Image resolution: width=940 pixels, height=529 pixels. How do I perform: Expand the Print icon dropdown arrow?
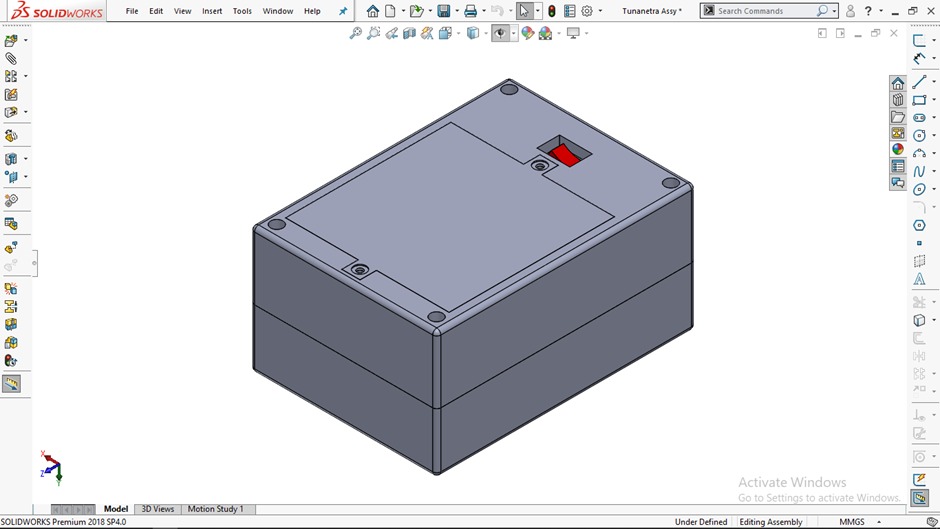coord(484,11)
